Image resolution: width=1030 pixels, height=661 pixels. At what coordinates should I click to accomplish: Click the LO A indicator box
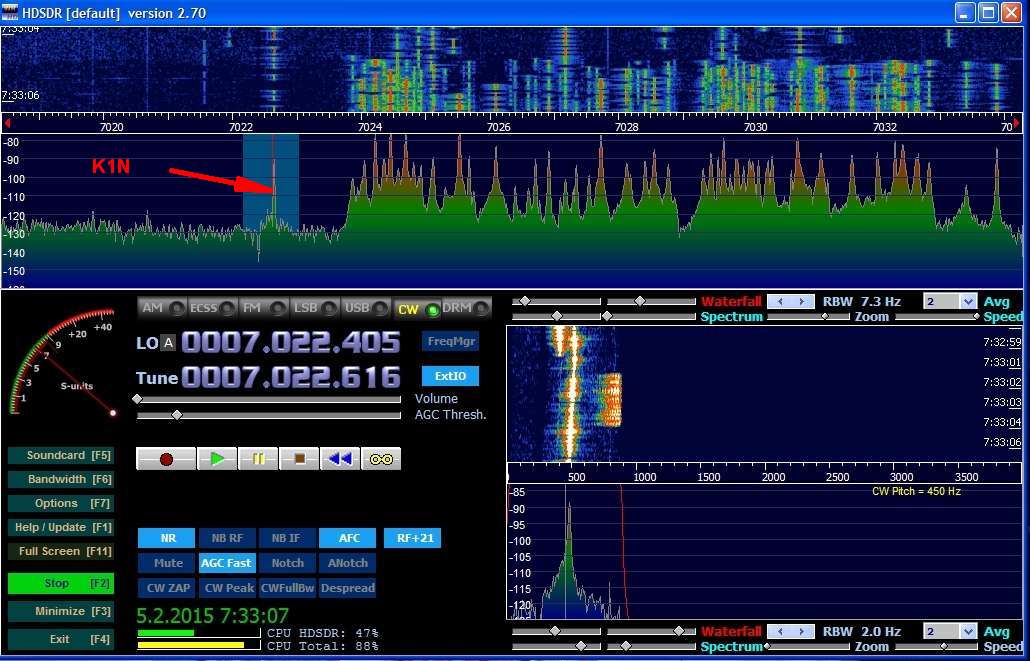click(x=168, y=343)
